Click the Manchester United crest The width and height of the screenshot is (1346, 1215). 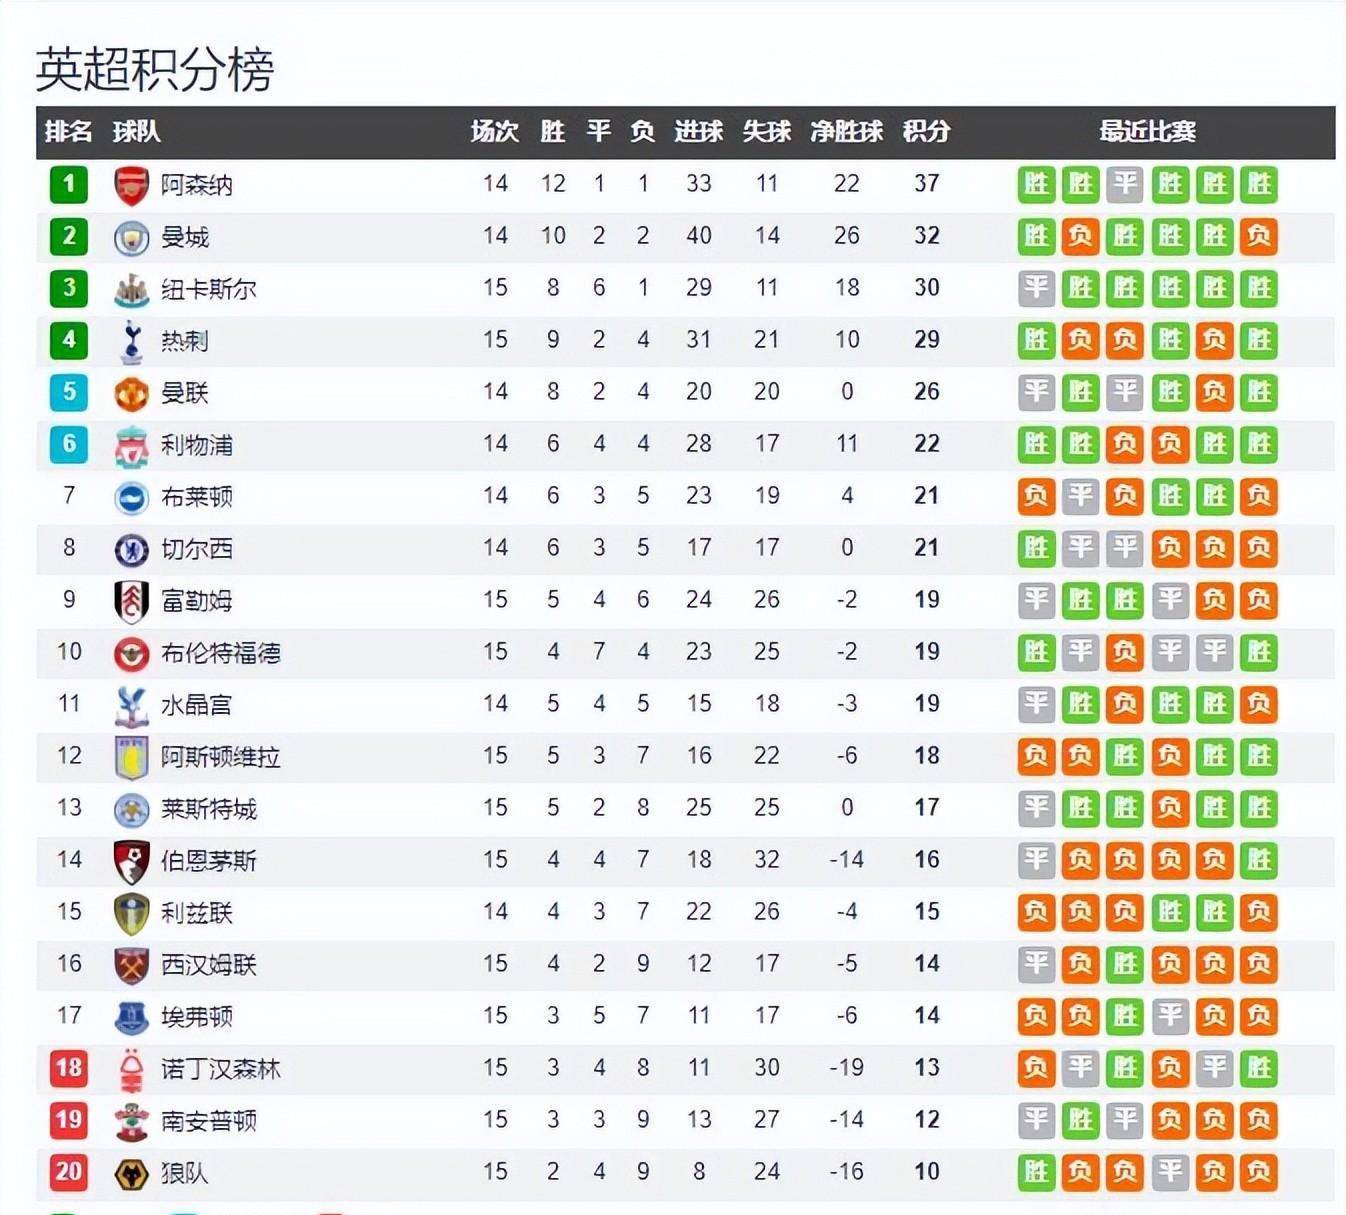pos(131,394)
